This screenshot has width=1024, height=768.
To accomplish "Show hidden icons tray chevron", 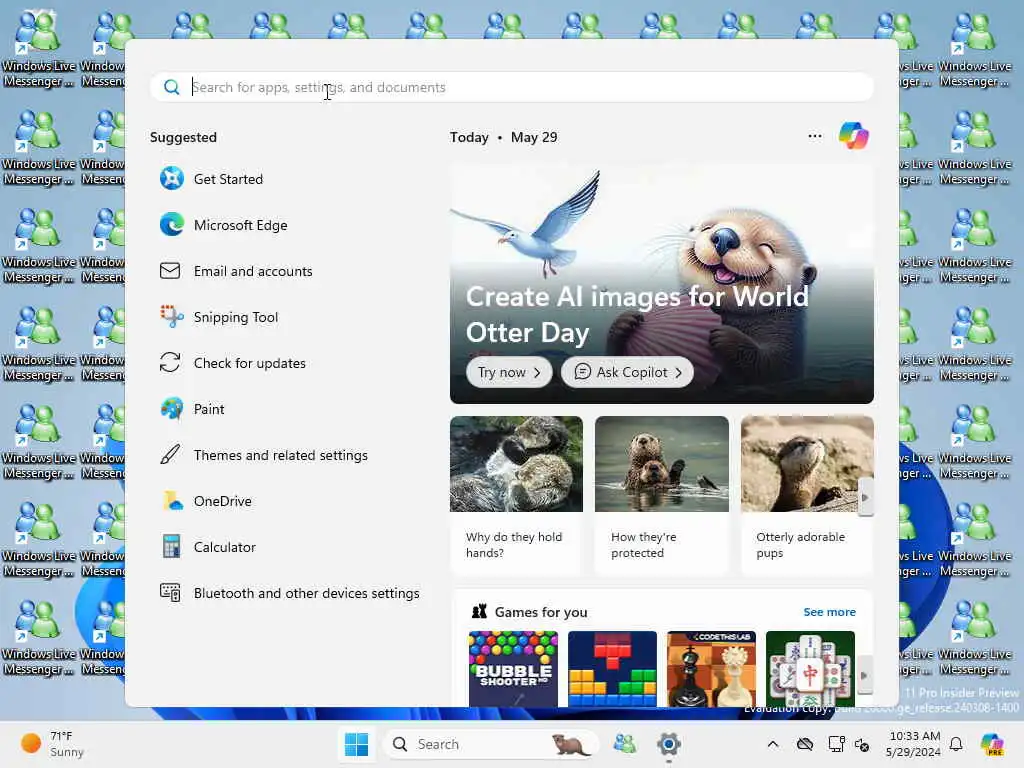I will pyautogui.click(x=773, y=744).
